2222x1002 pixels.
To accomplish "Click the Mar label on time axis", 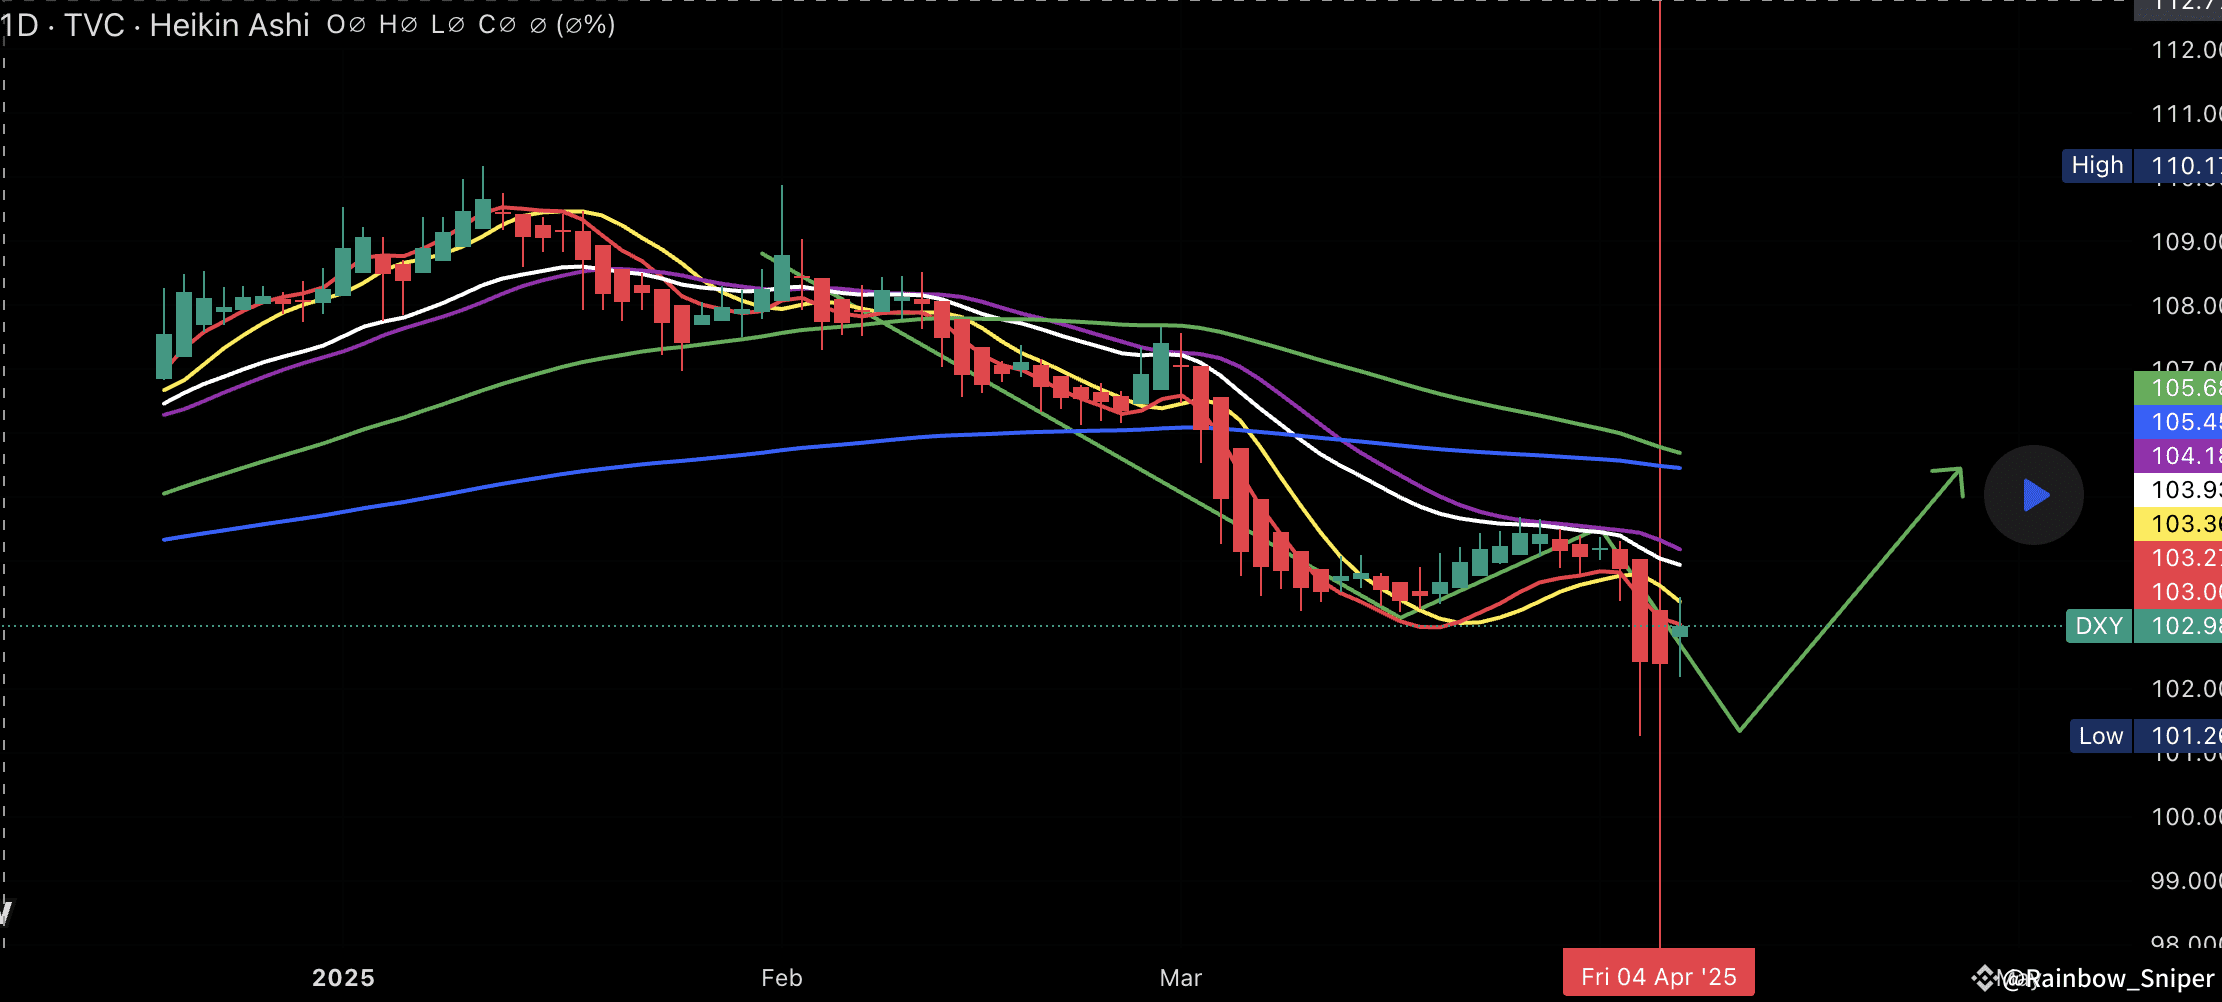I will point(1180,978).
